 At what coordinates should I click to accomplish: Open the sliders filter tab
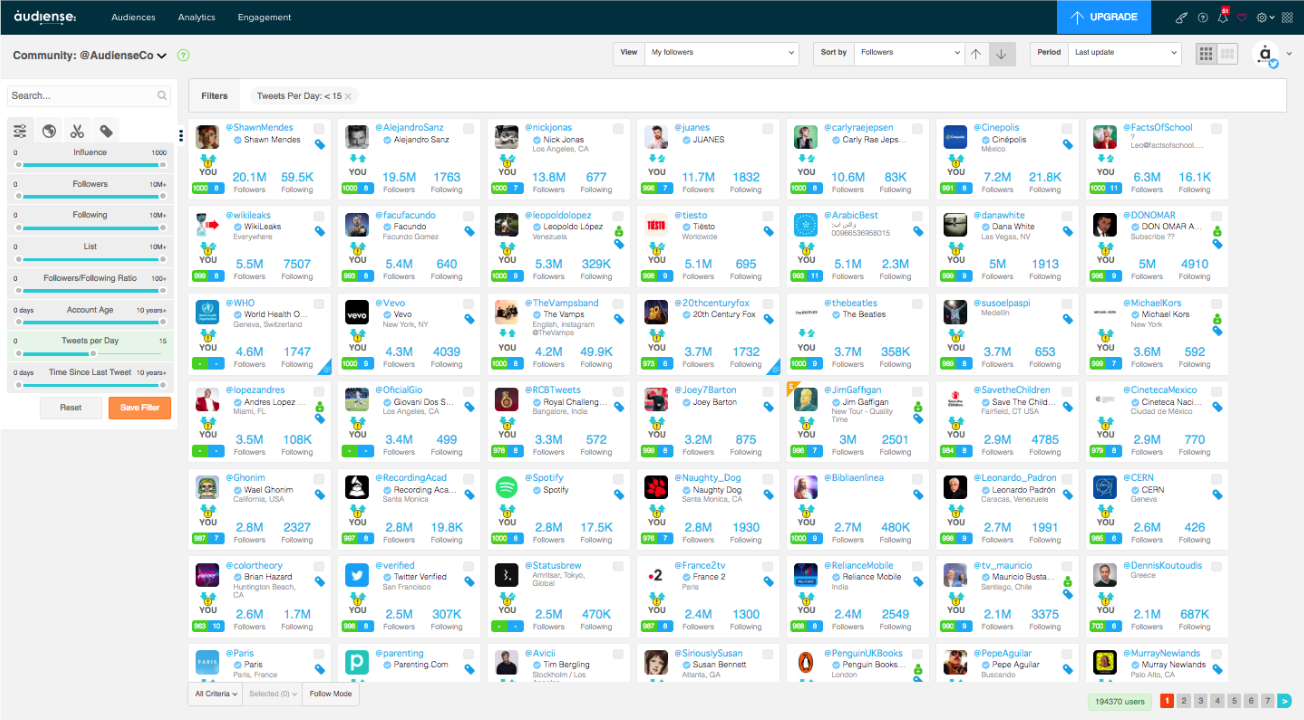[x=20, y=131]
